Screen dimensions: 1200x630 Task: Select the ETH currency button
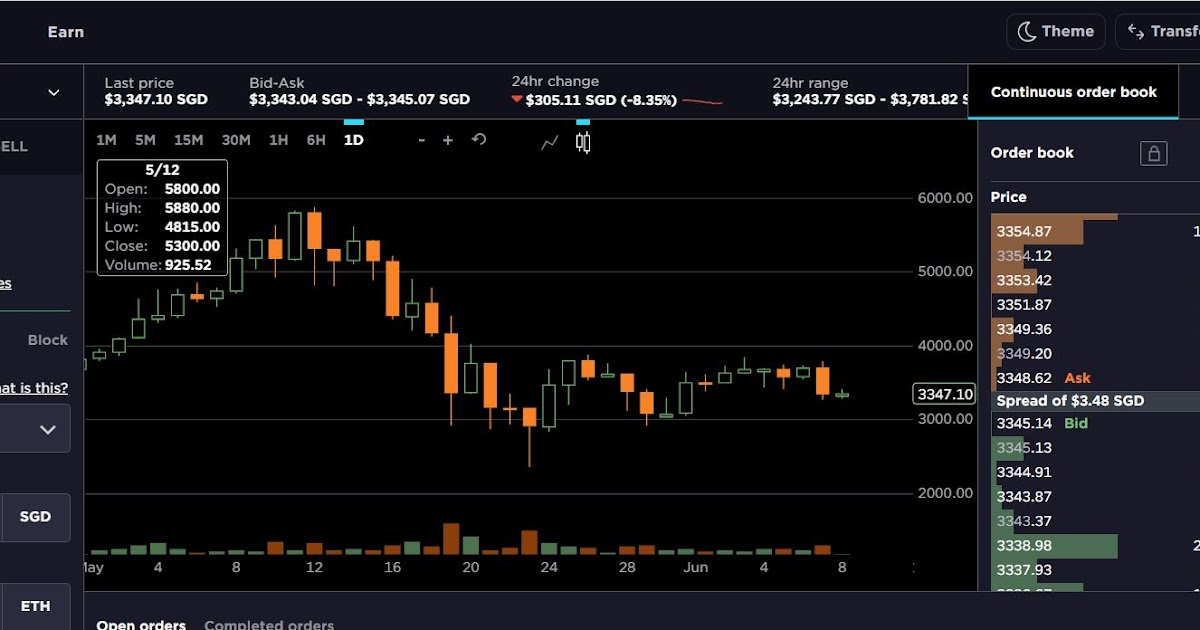click(x=36, y=606)
